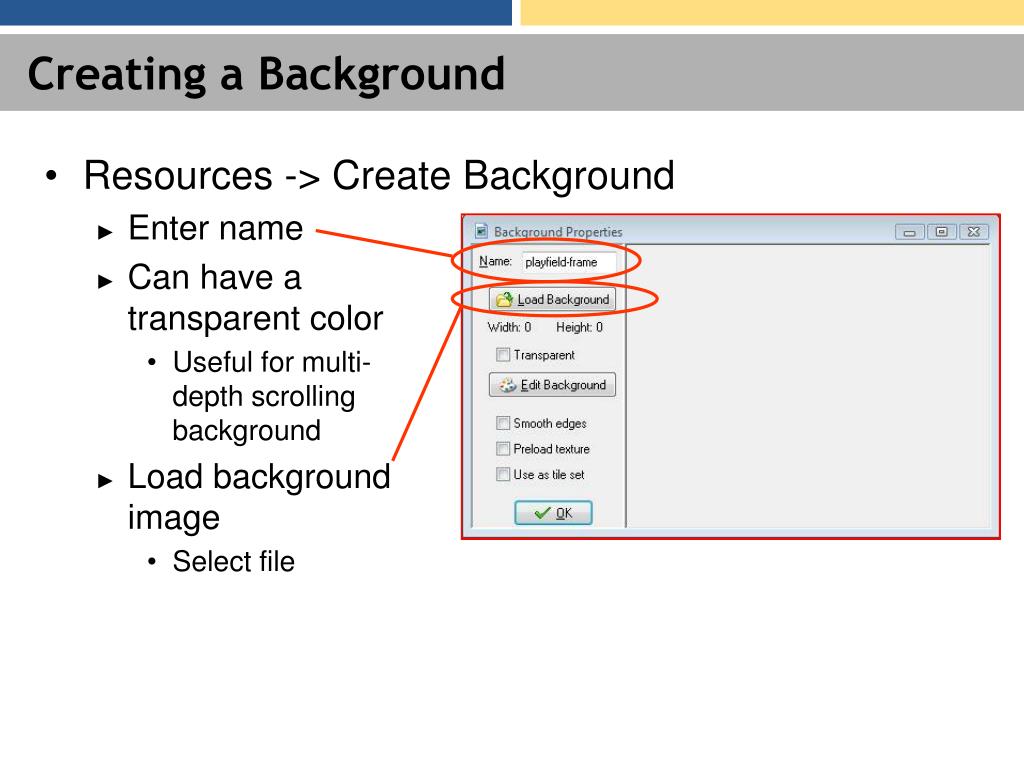
Task: Click the Load background image bullet
Action: (x=259, y=497)
